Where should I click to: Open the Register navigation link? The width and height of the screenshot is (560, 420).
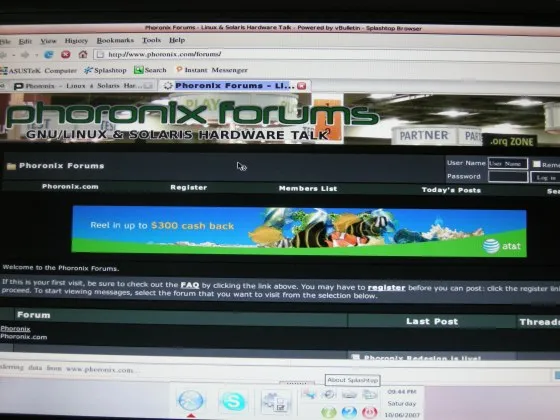(x=189, y=188)
